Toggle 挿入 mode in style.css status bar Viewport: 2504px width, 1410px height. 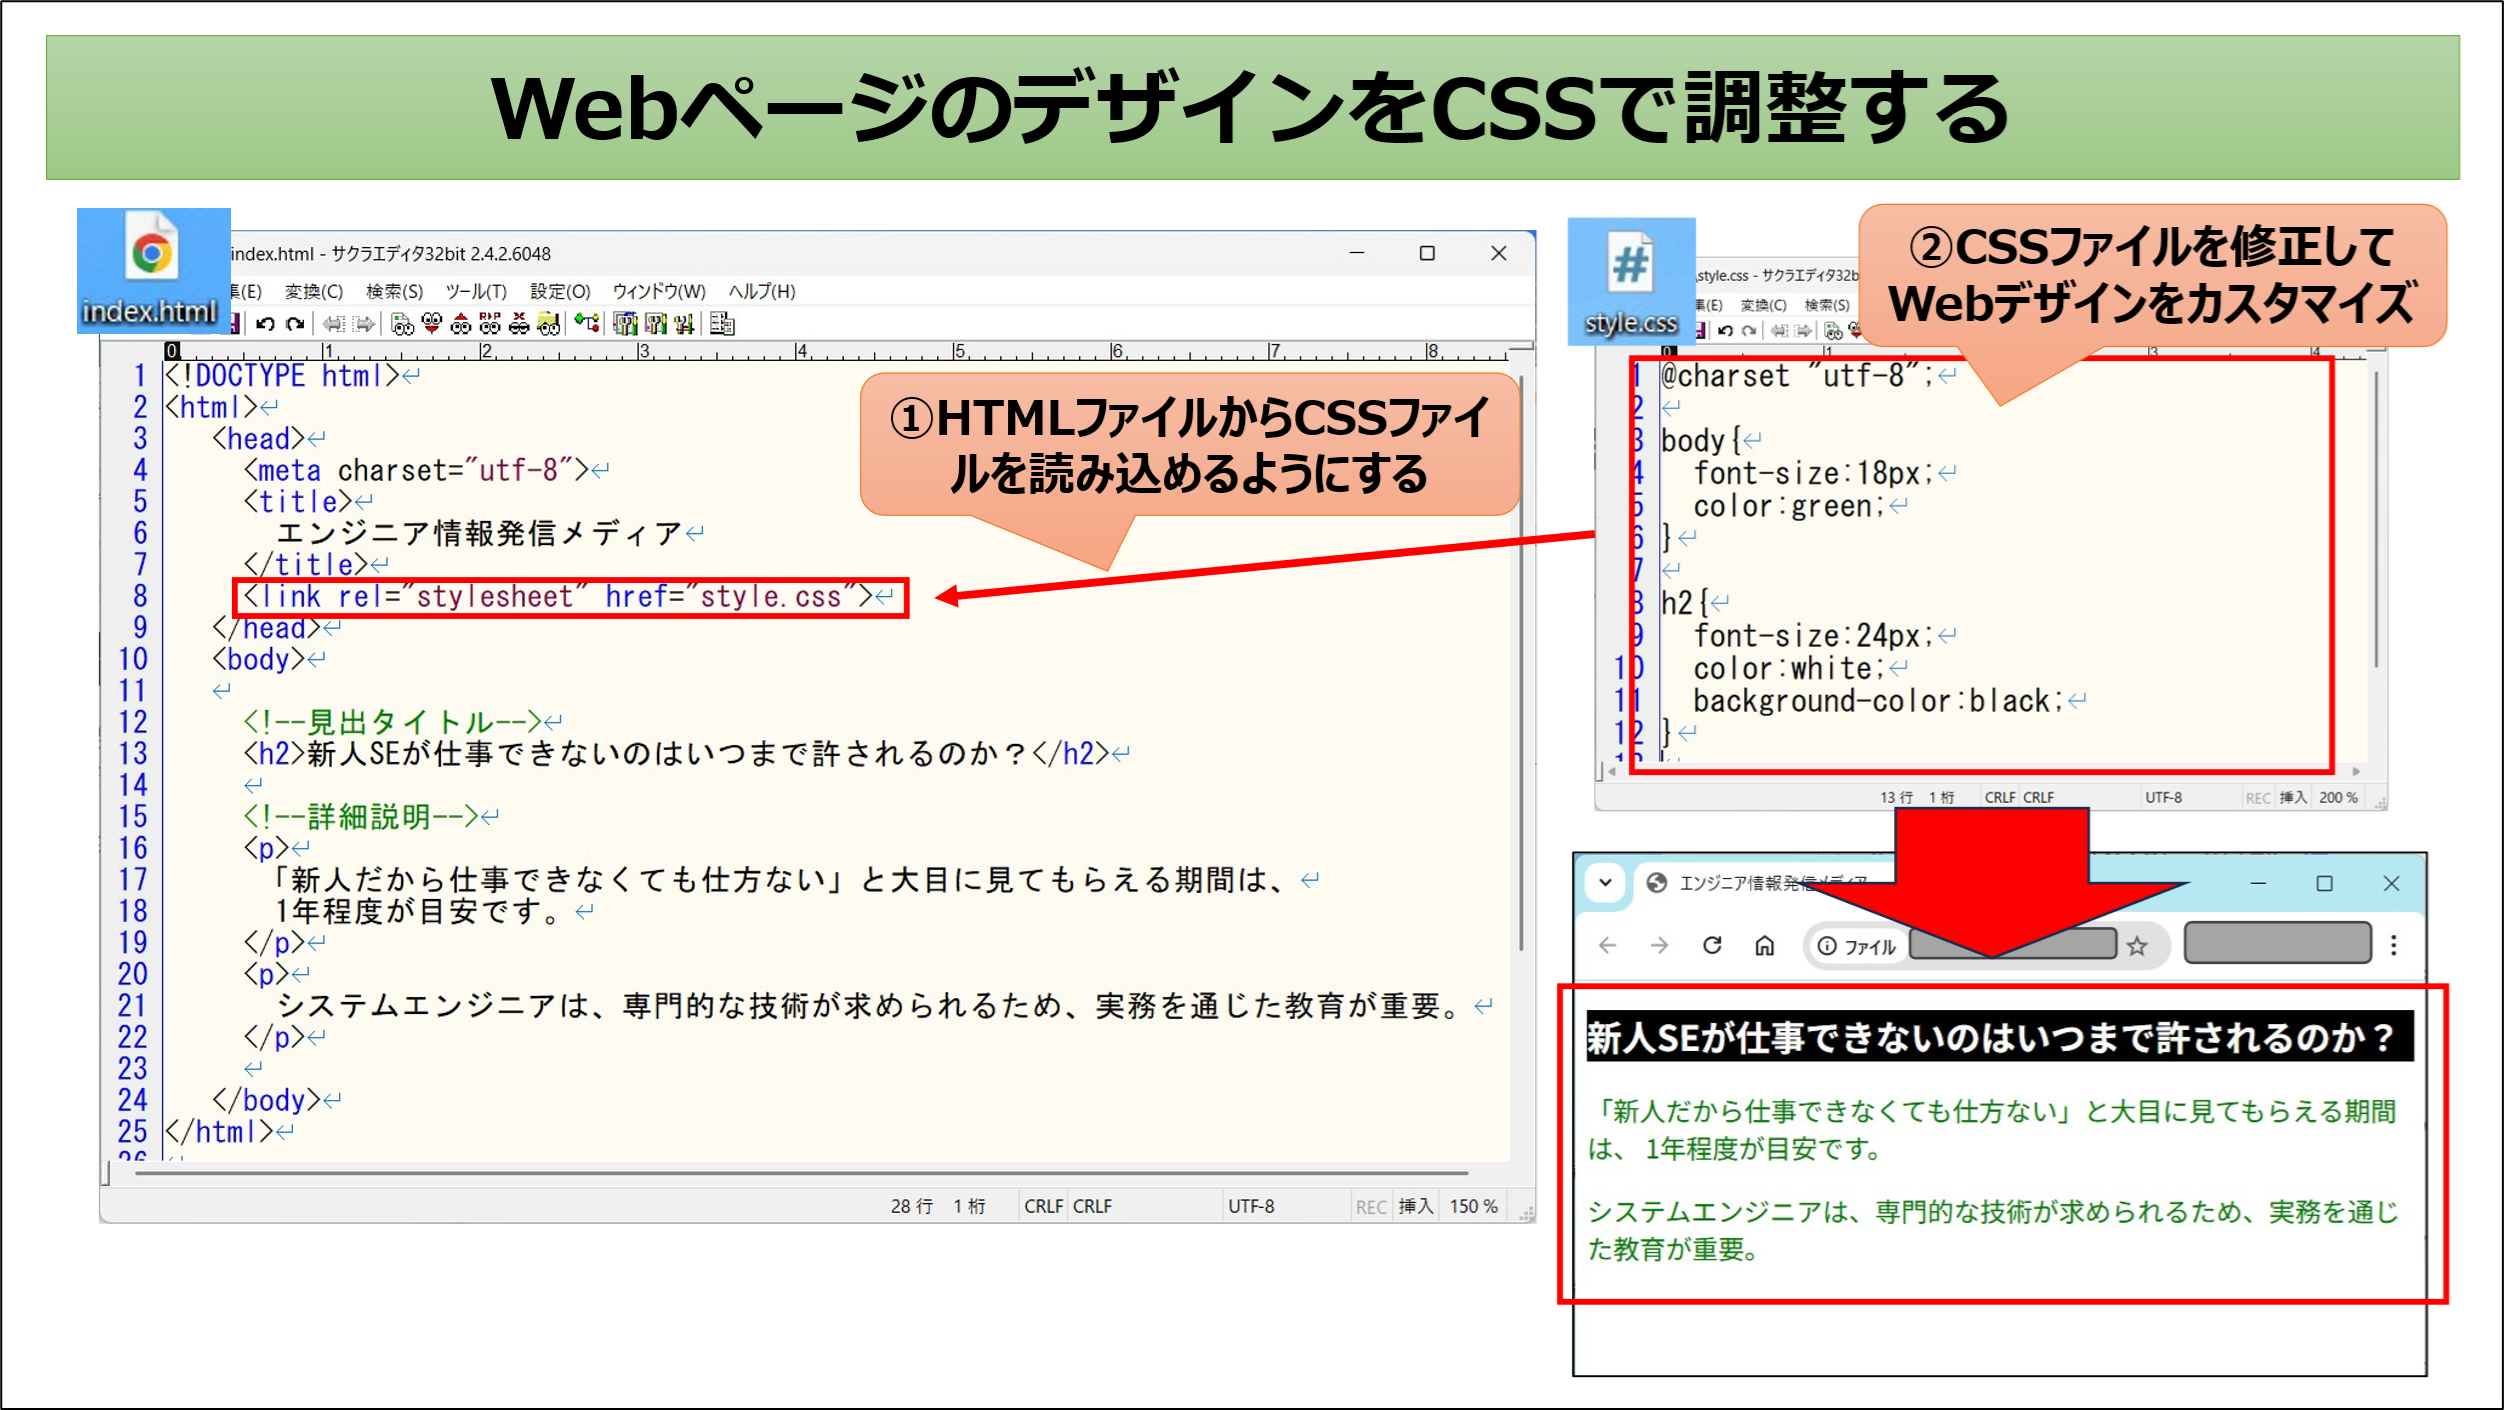pyautogui.click(x=2293, y=797)
